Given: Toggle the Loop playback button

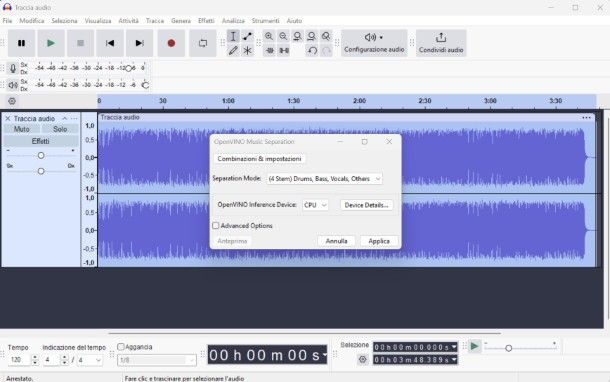Looking at the screenshot, I should pyautogui.click(x=203, y=43).
